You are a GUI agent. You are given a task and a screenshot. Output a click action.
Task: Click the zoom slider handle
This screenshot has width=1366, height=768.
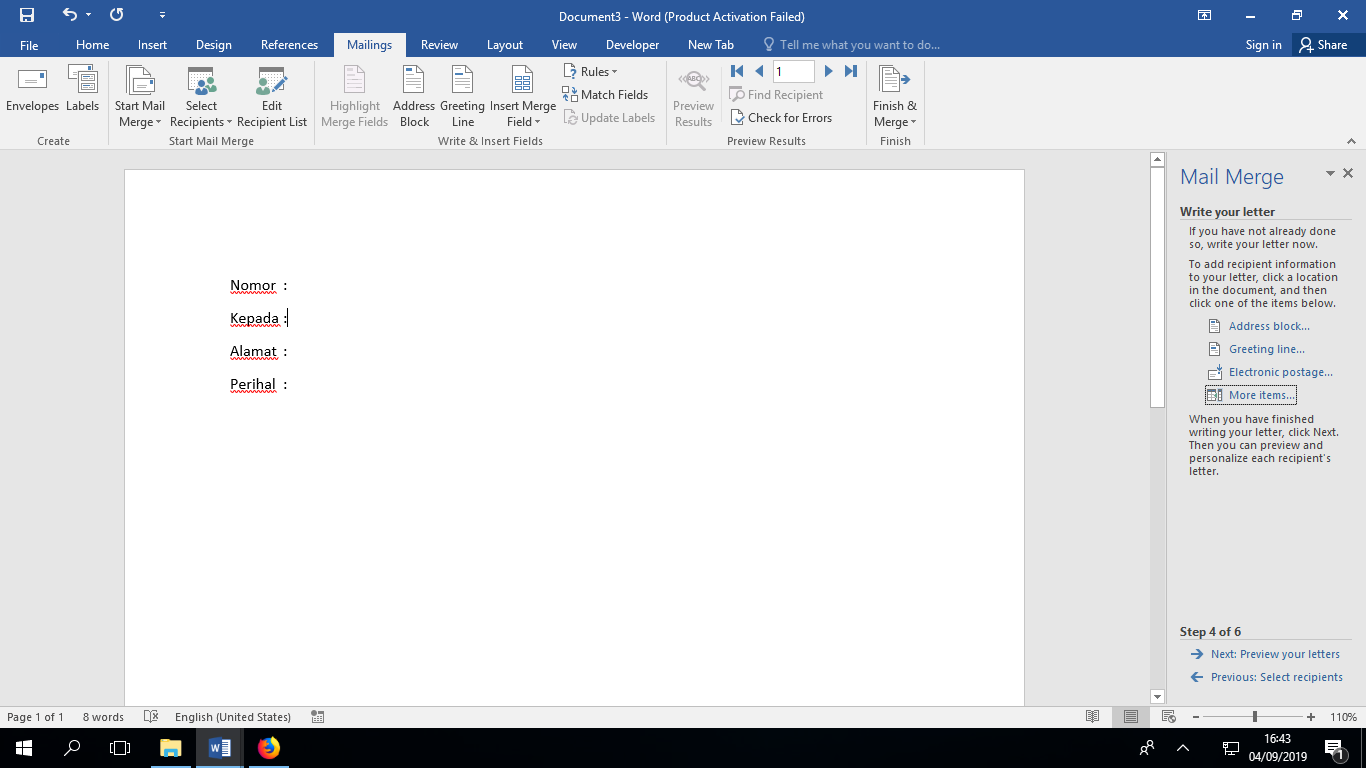[1254, 717]
